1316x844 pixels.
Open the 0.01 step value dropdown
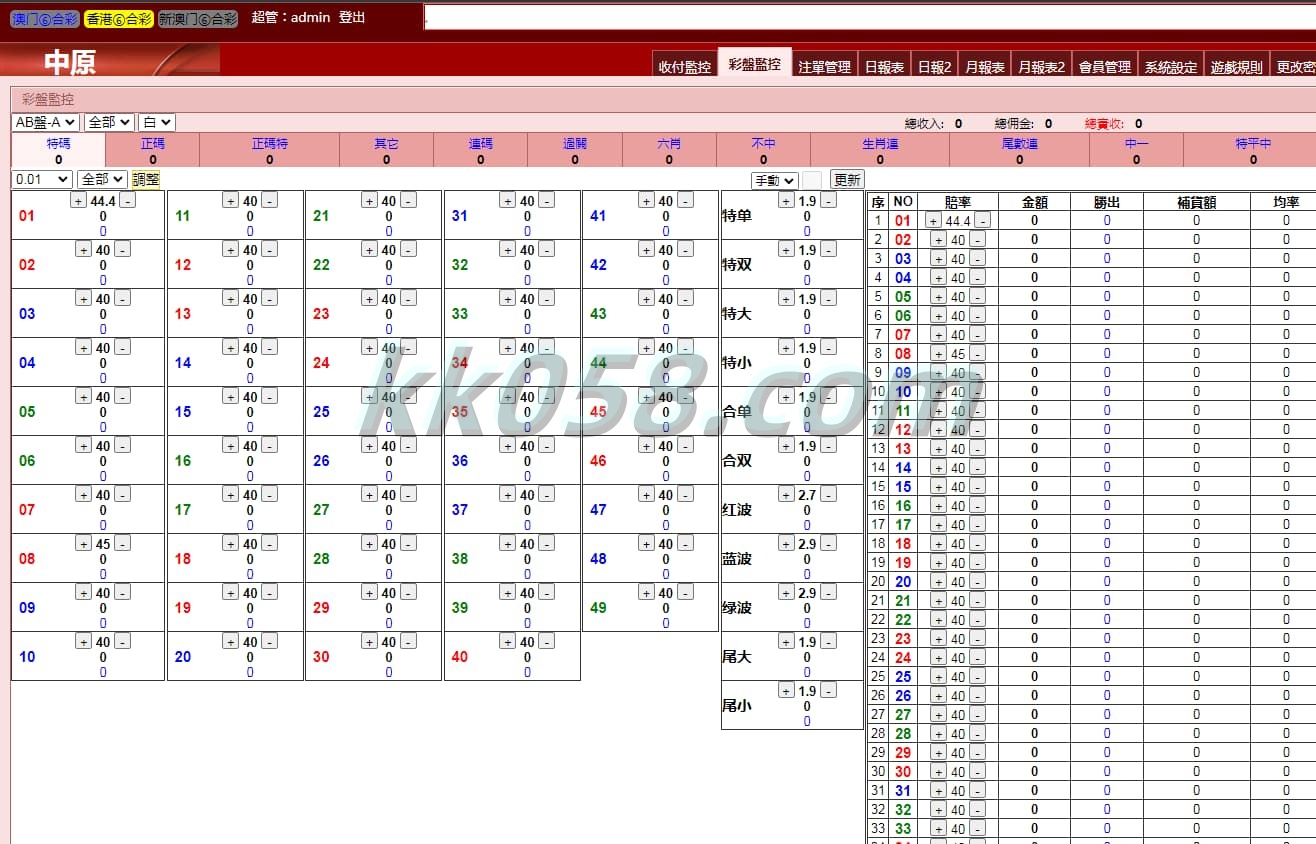point(42,179)
